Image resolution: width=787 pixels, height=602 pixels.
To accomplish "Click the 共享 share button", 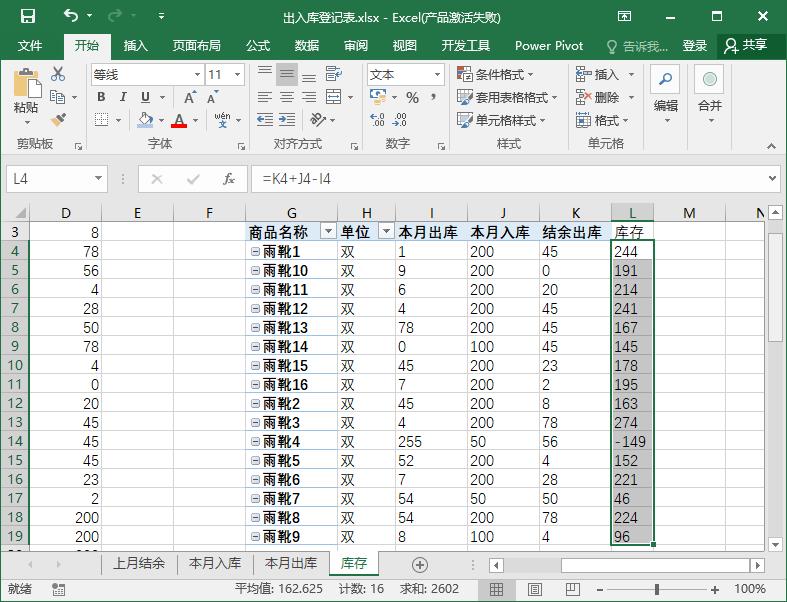I will [745, 46].
